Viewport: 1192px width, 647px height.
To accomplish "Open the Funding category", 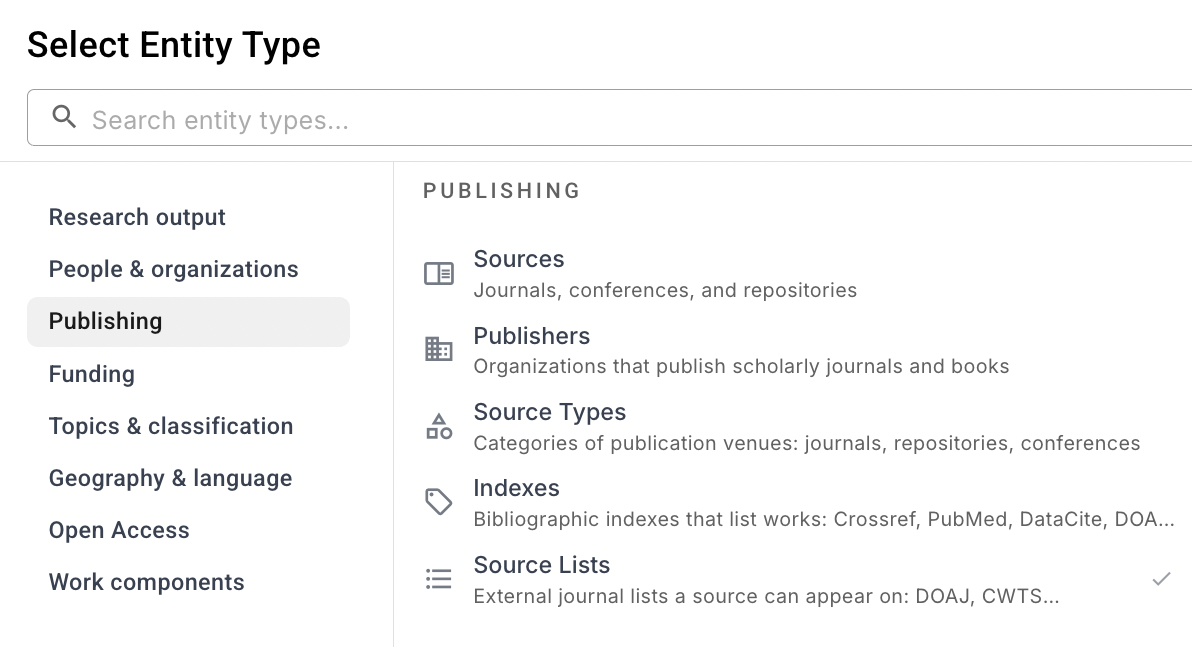I will pyautogui.click(x=189, y=374).
